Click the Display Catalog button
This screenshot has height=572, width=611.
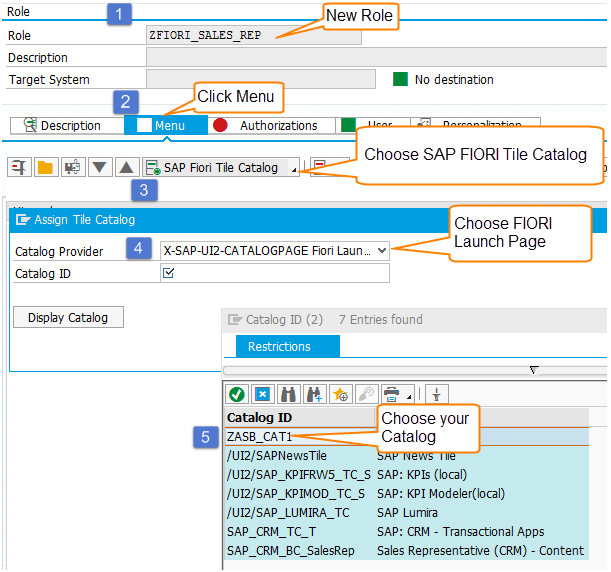pyautogui.click(x=68, y=317)
